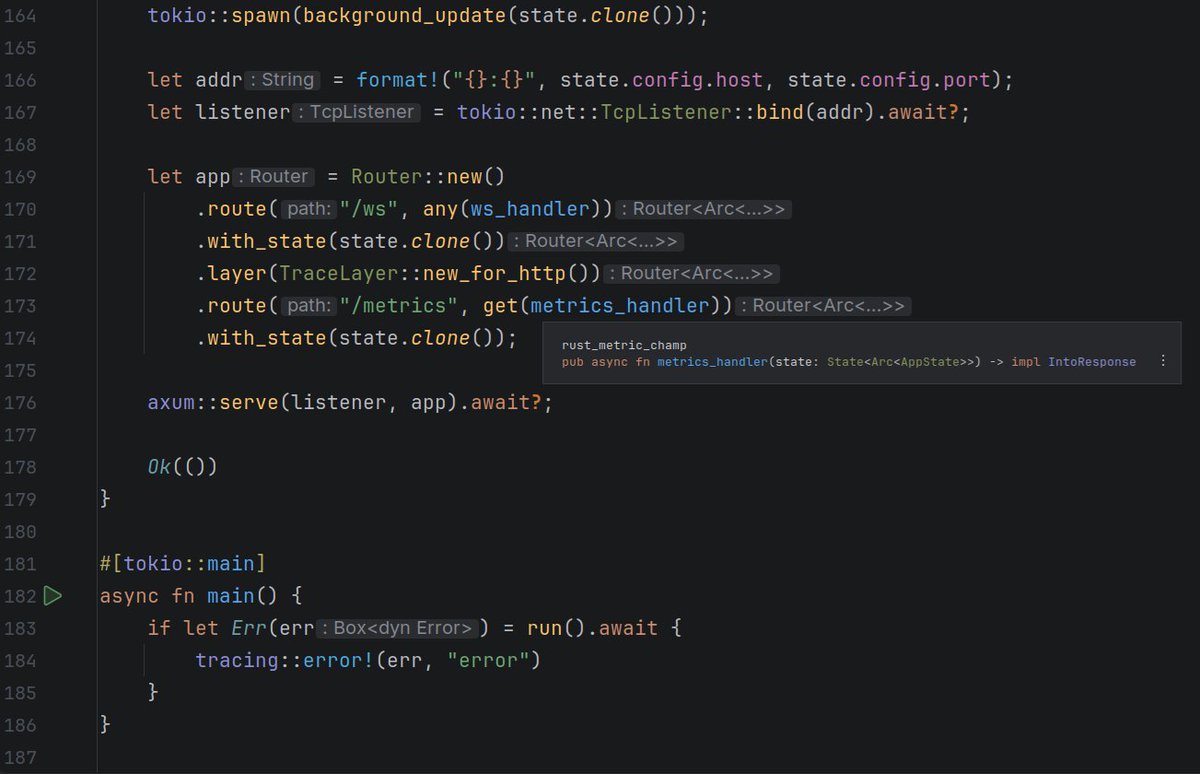Expand the Router<Arc<...>> hint on the /metrics line
Screen dimensions: 1200x774
coord(824,305)
